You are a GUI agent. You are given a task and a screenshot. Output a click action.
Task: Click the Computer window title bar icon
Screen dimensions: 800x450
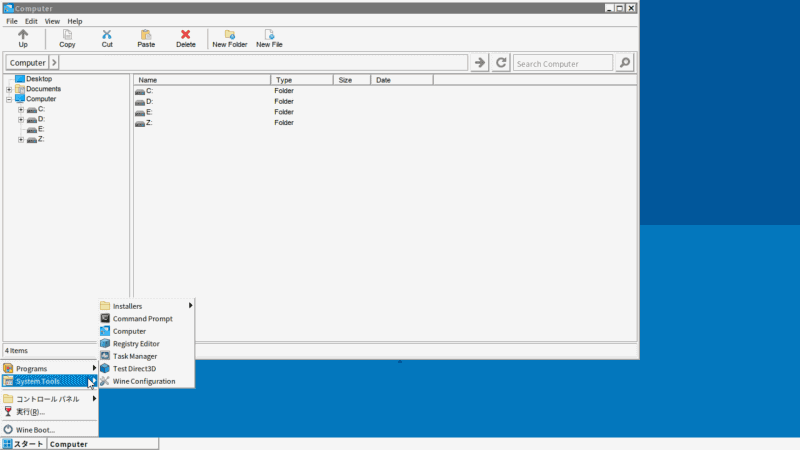[x=8, y=8]
